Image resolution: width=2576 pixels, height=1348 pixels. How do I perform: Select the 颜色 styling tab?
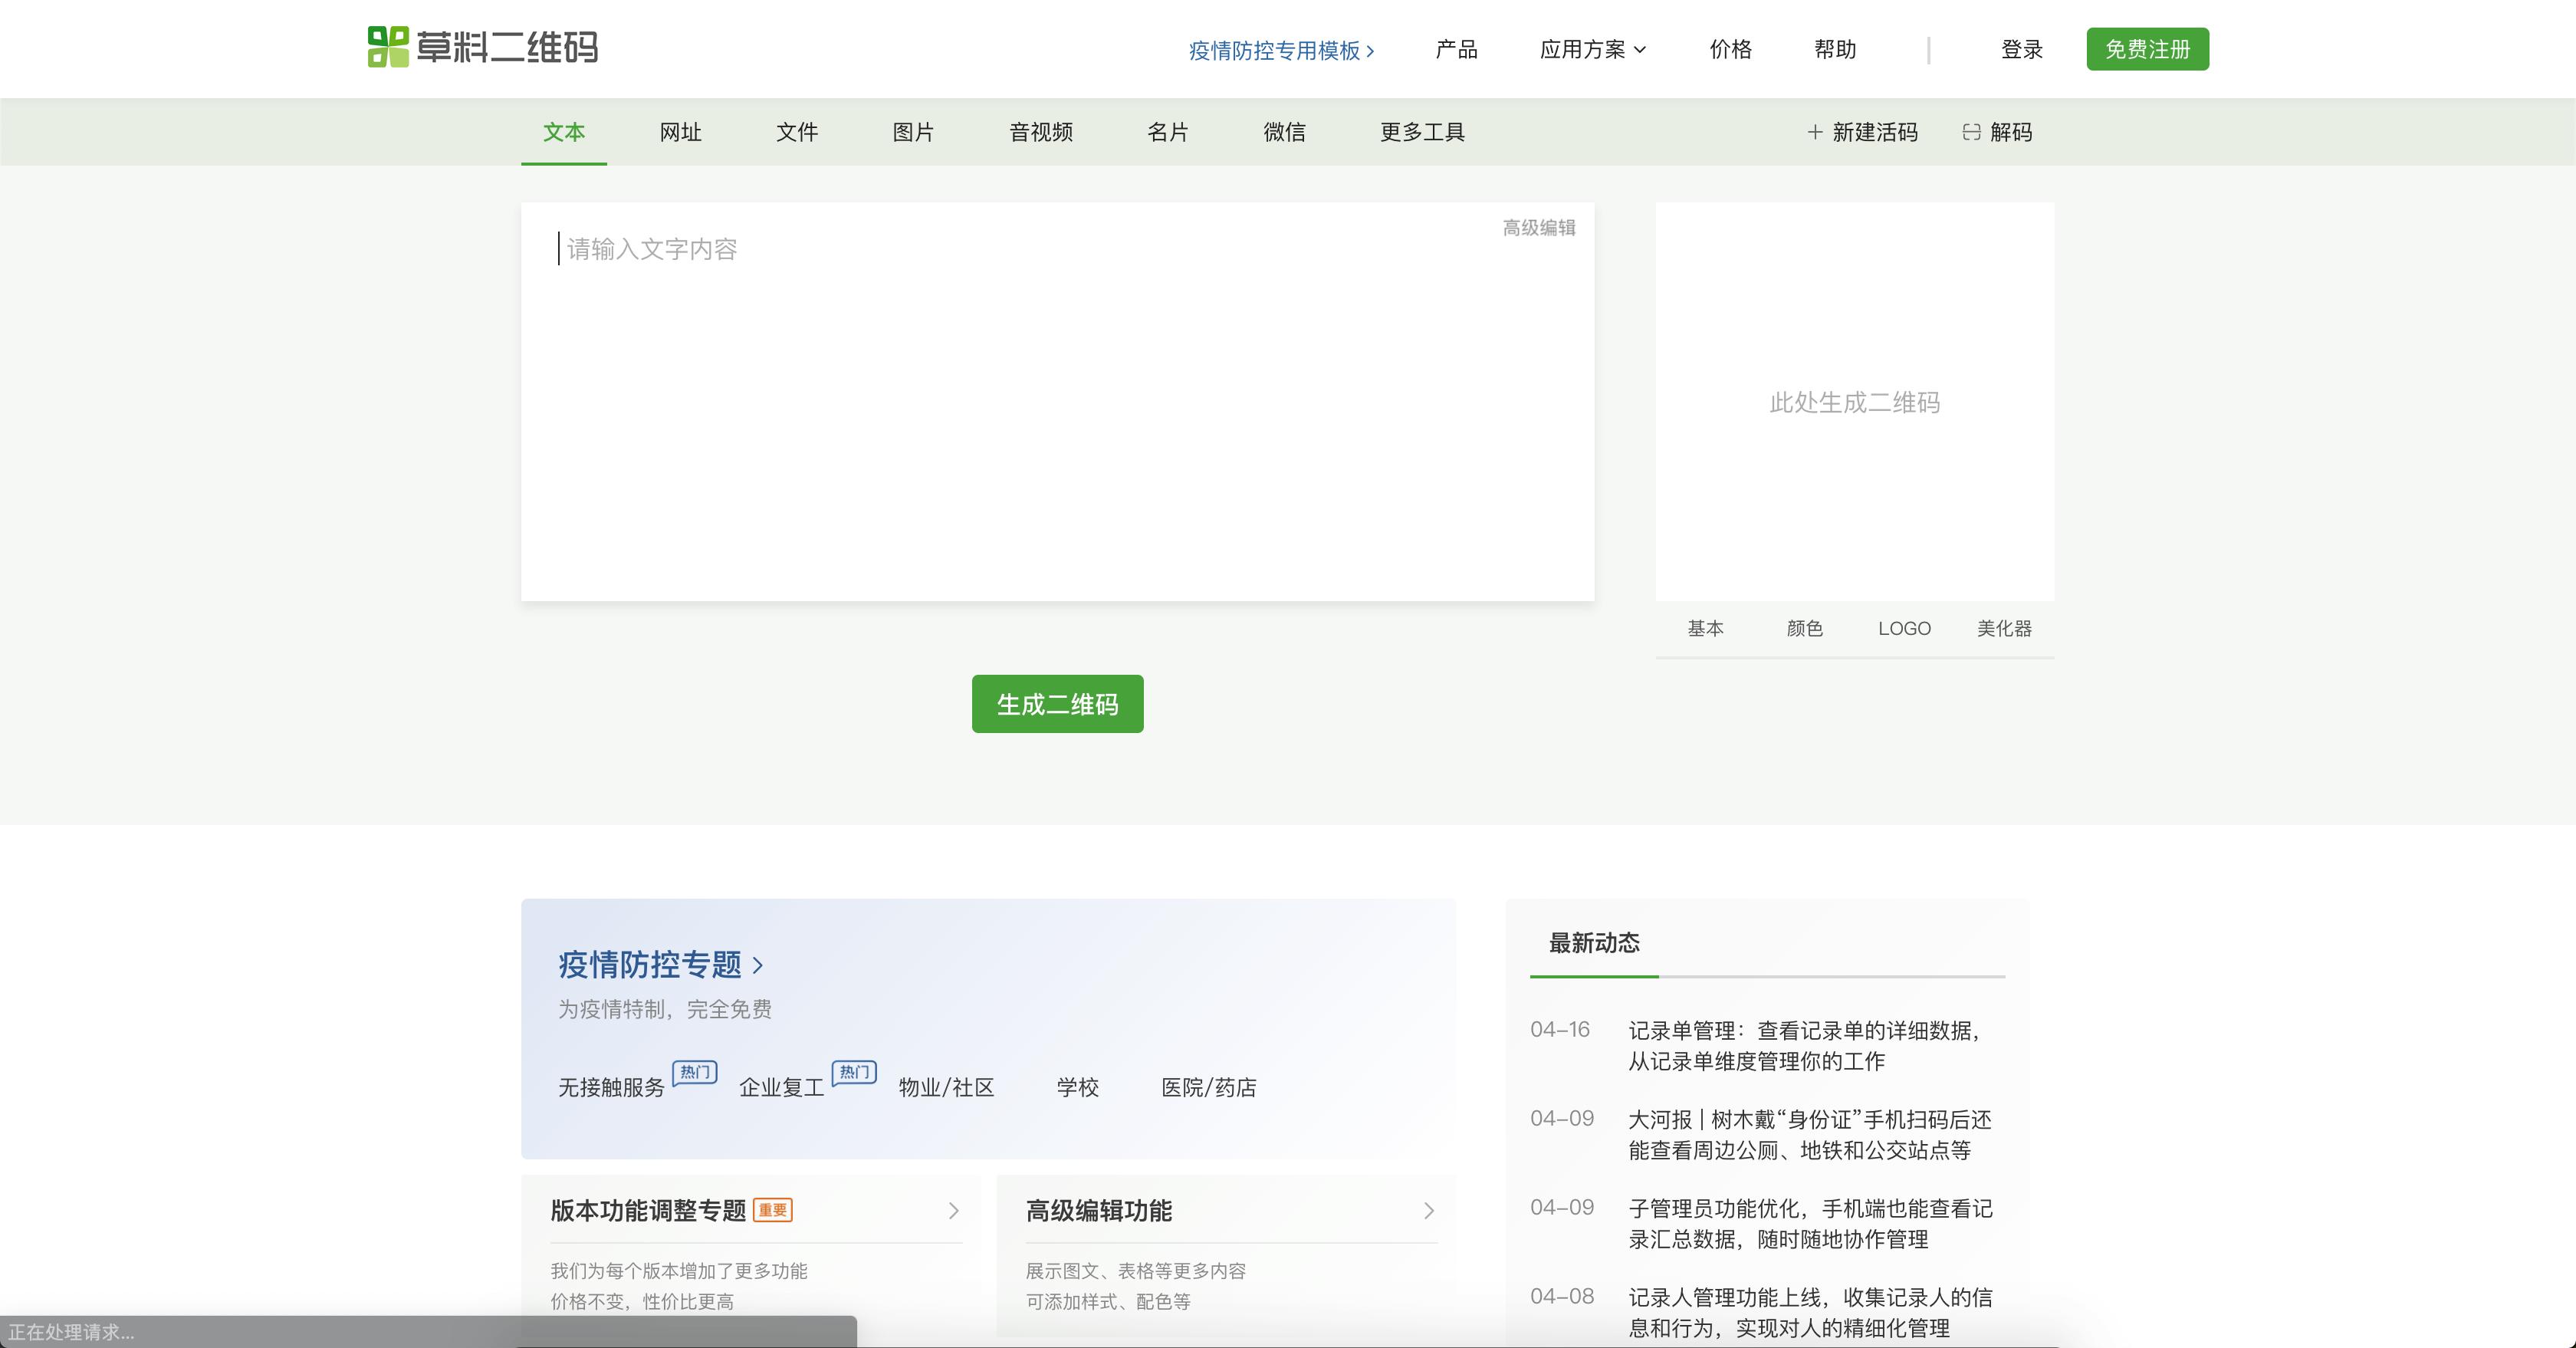1805,628
